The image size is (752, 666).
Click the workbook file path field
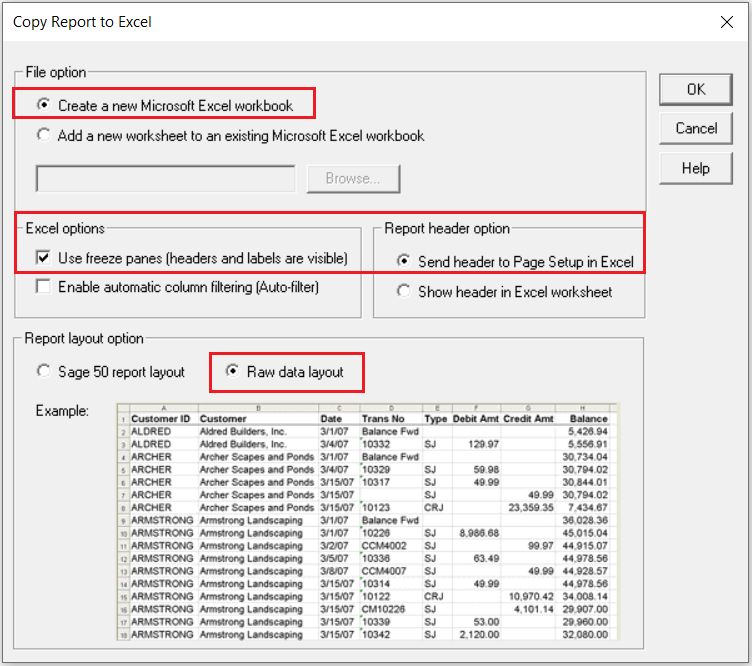[165, 179]
